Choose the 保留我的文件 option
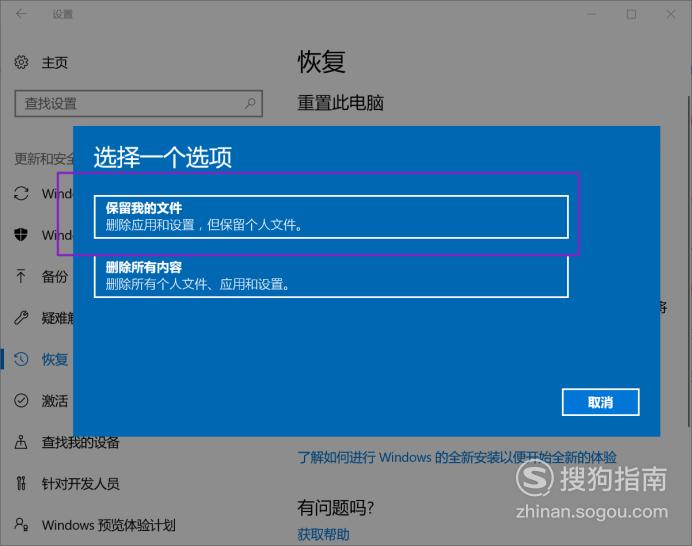 coord(331,217)
